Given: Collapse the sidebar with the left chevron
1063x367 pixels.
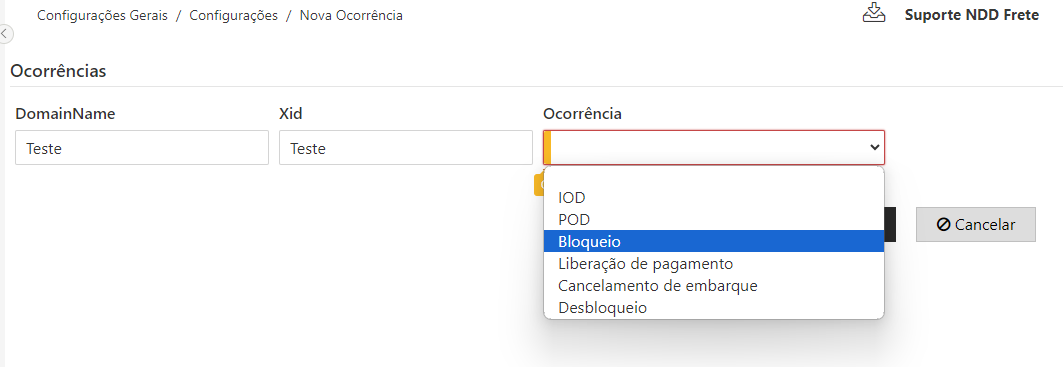Looking at the screenshot, I should point(5,32).
